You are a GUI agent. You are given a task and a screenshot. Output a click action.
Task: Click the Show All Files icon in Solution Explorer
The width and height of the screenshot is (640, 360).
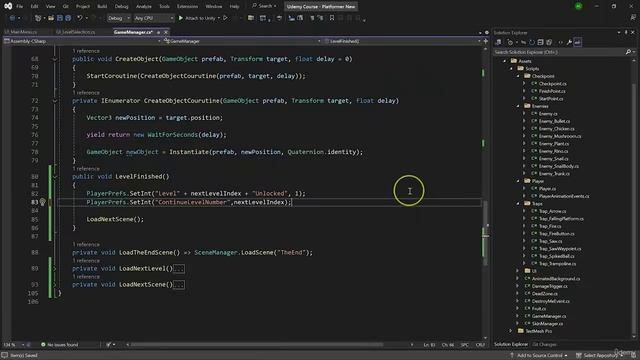(x=549, y=42)
